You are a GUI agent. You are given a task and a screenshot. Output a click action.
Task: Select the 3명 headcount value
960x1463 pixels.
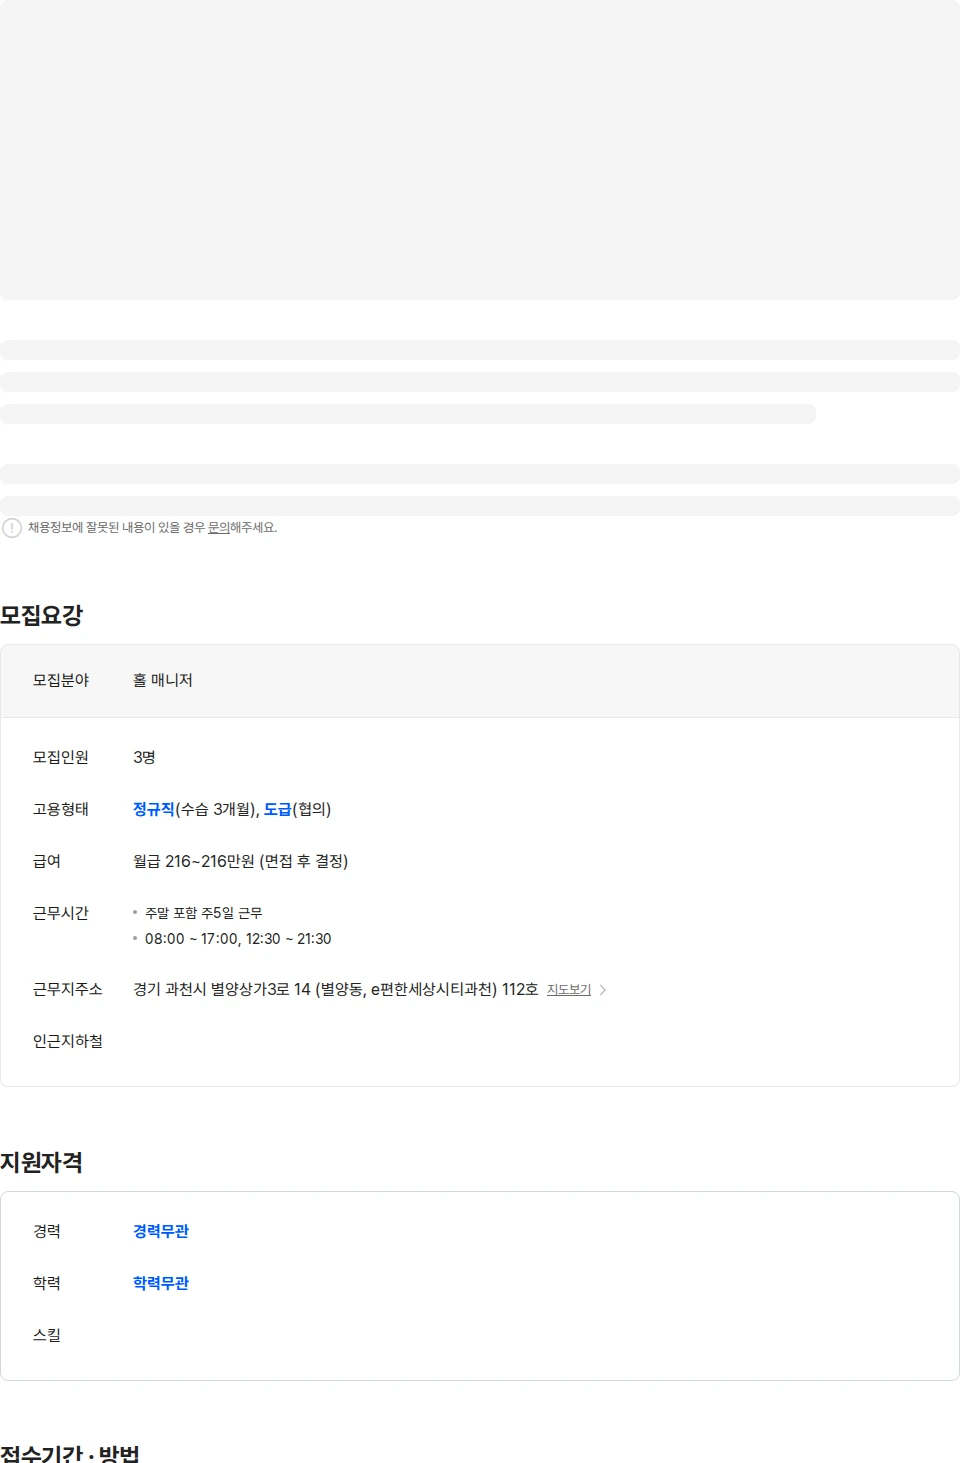click(144, 757)
